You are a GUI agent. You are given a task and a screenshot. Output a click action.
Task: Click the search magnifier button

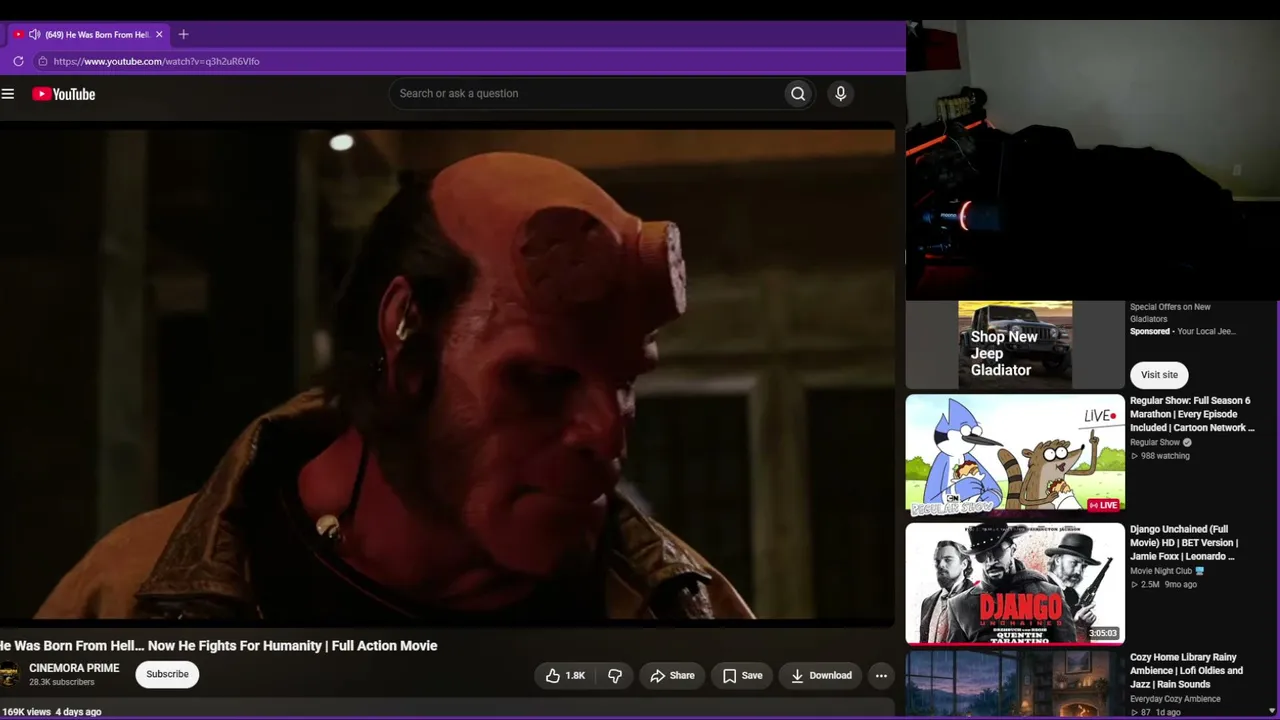798,94
